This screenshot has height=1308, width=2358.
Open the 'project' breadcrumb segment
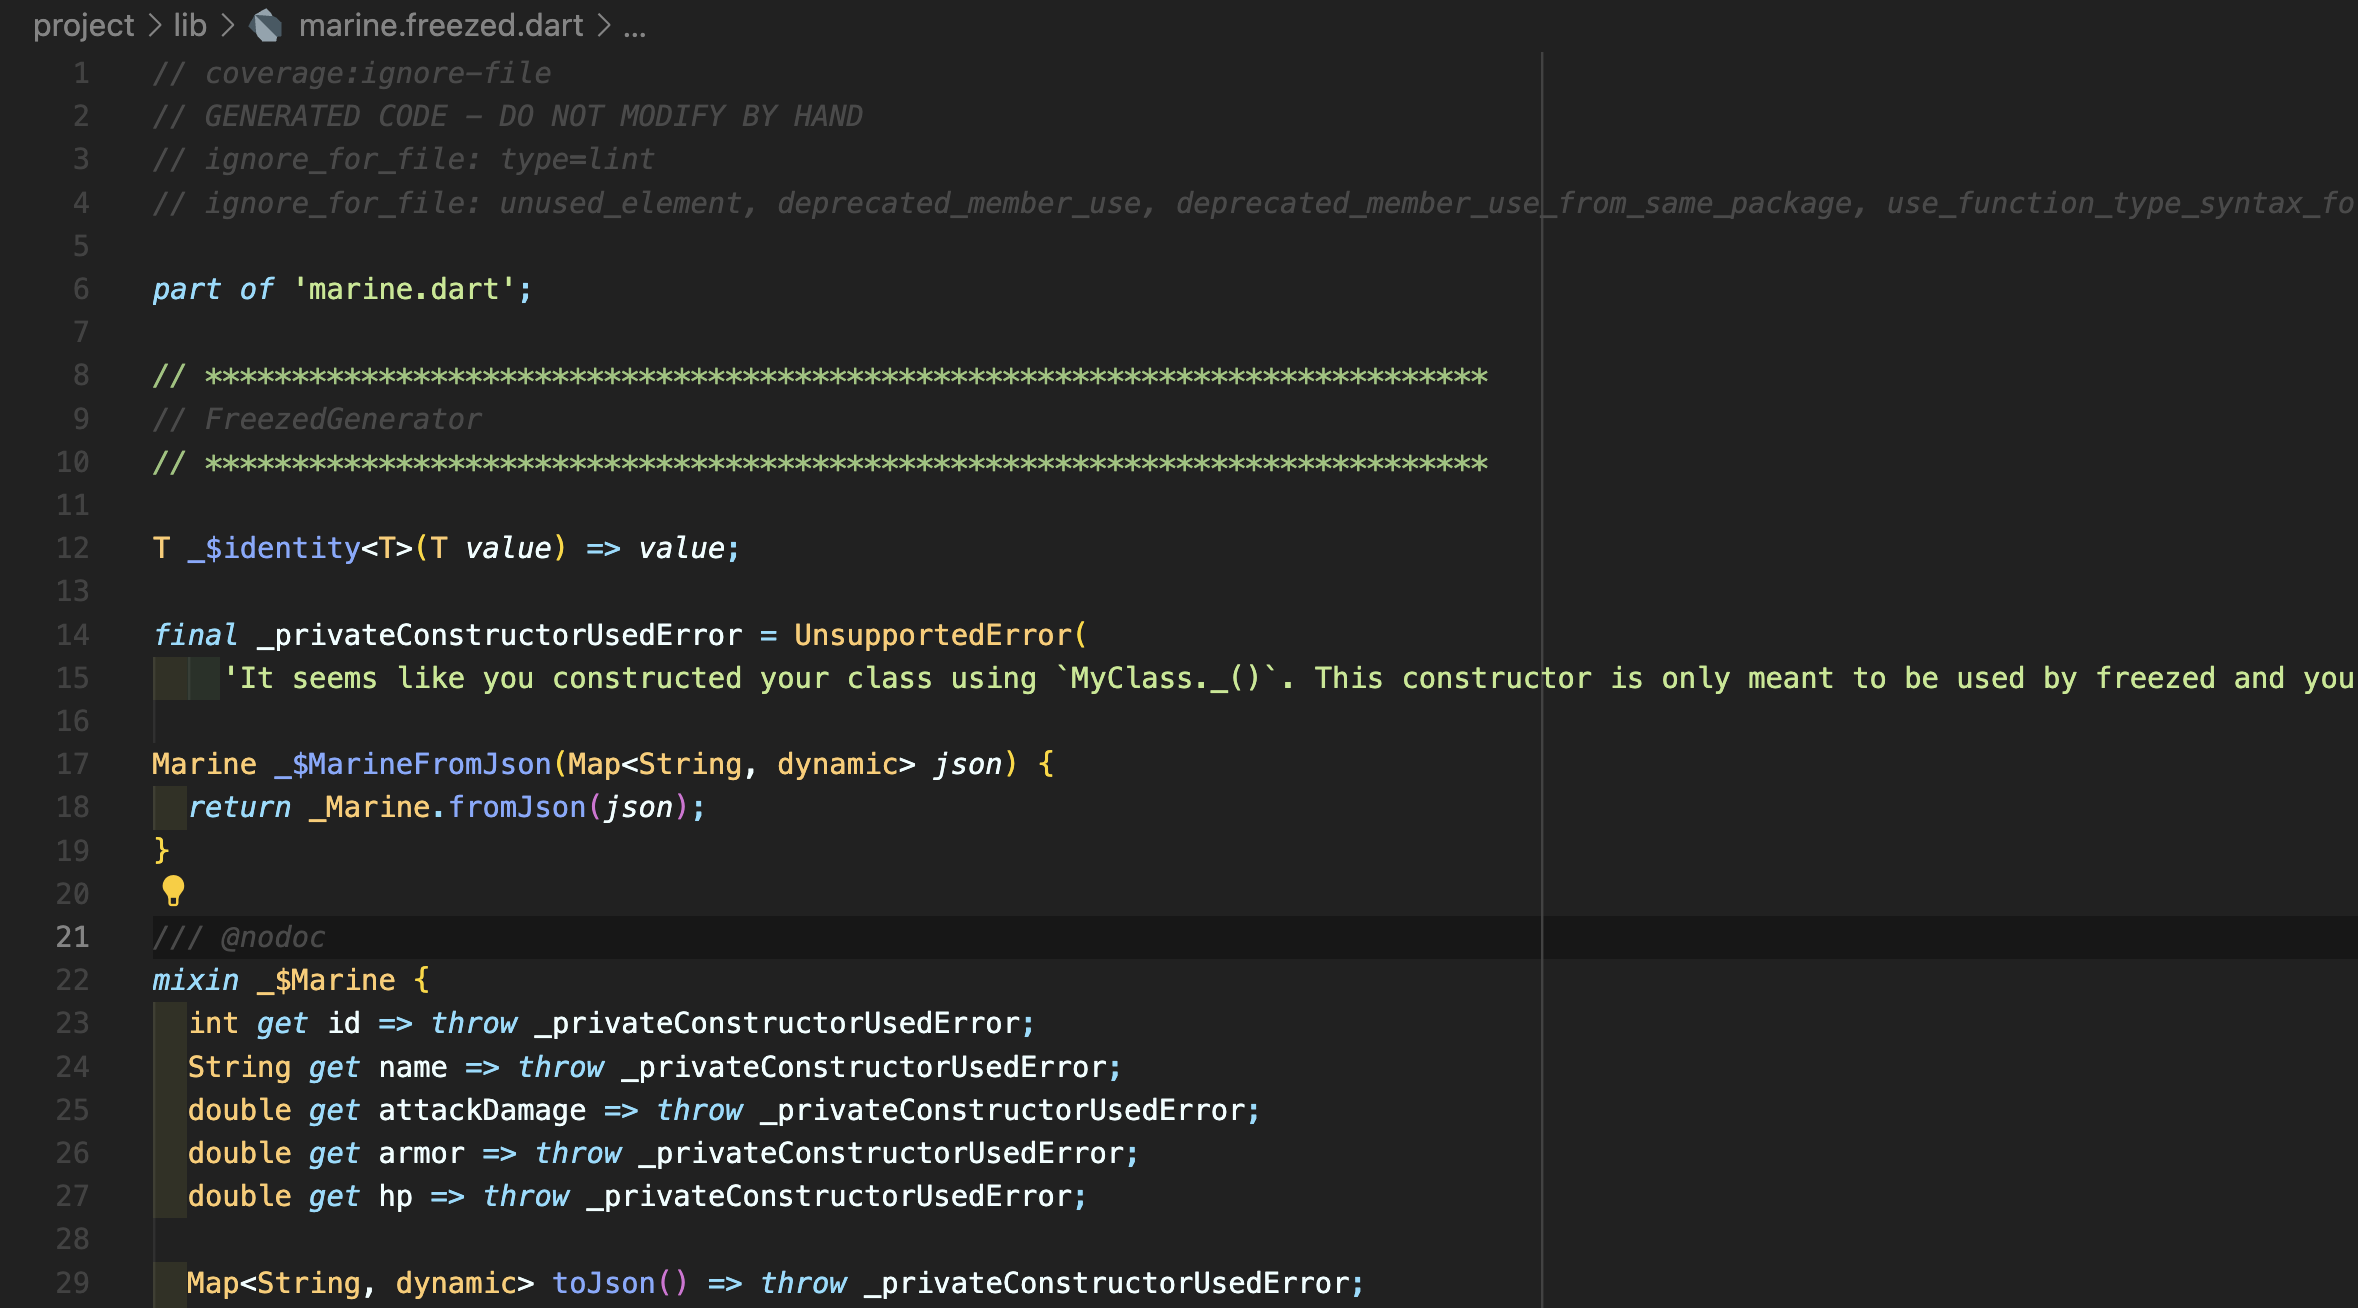[83, 26]
